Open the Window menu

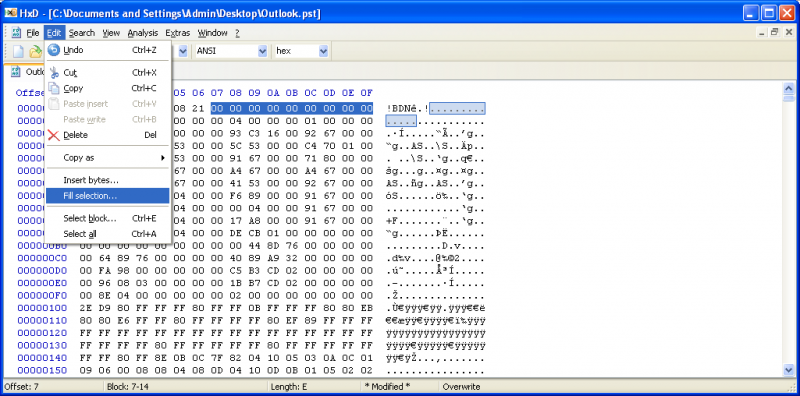tap(212, 33)
